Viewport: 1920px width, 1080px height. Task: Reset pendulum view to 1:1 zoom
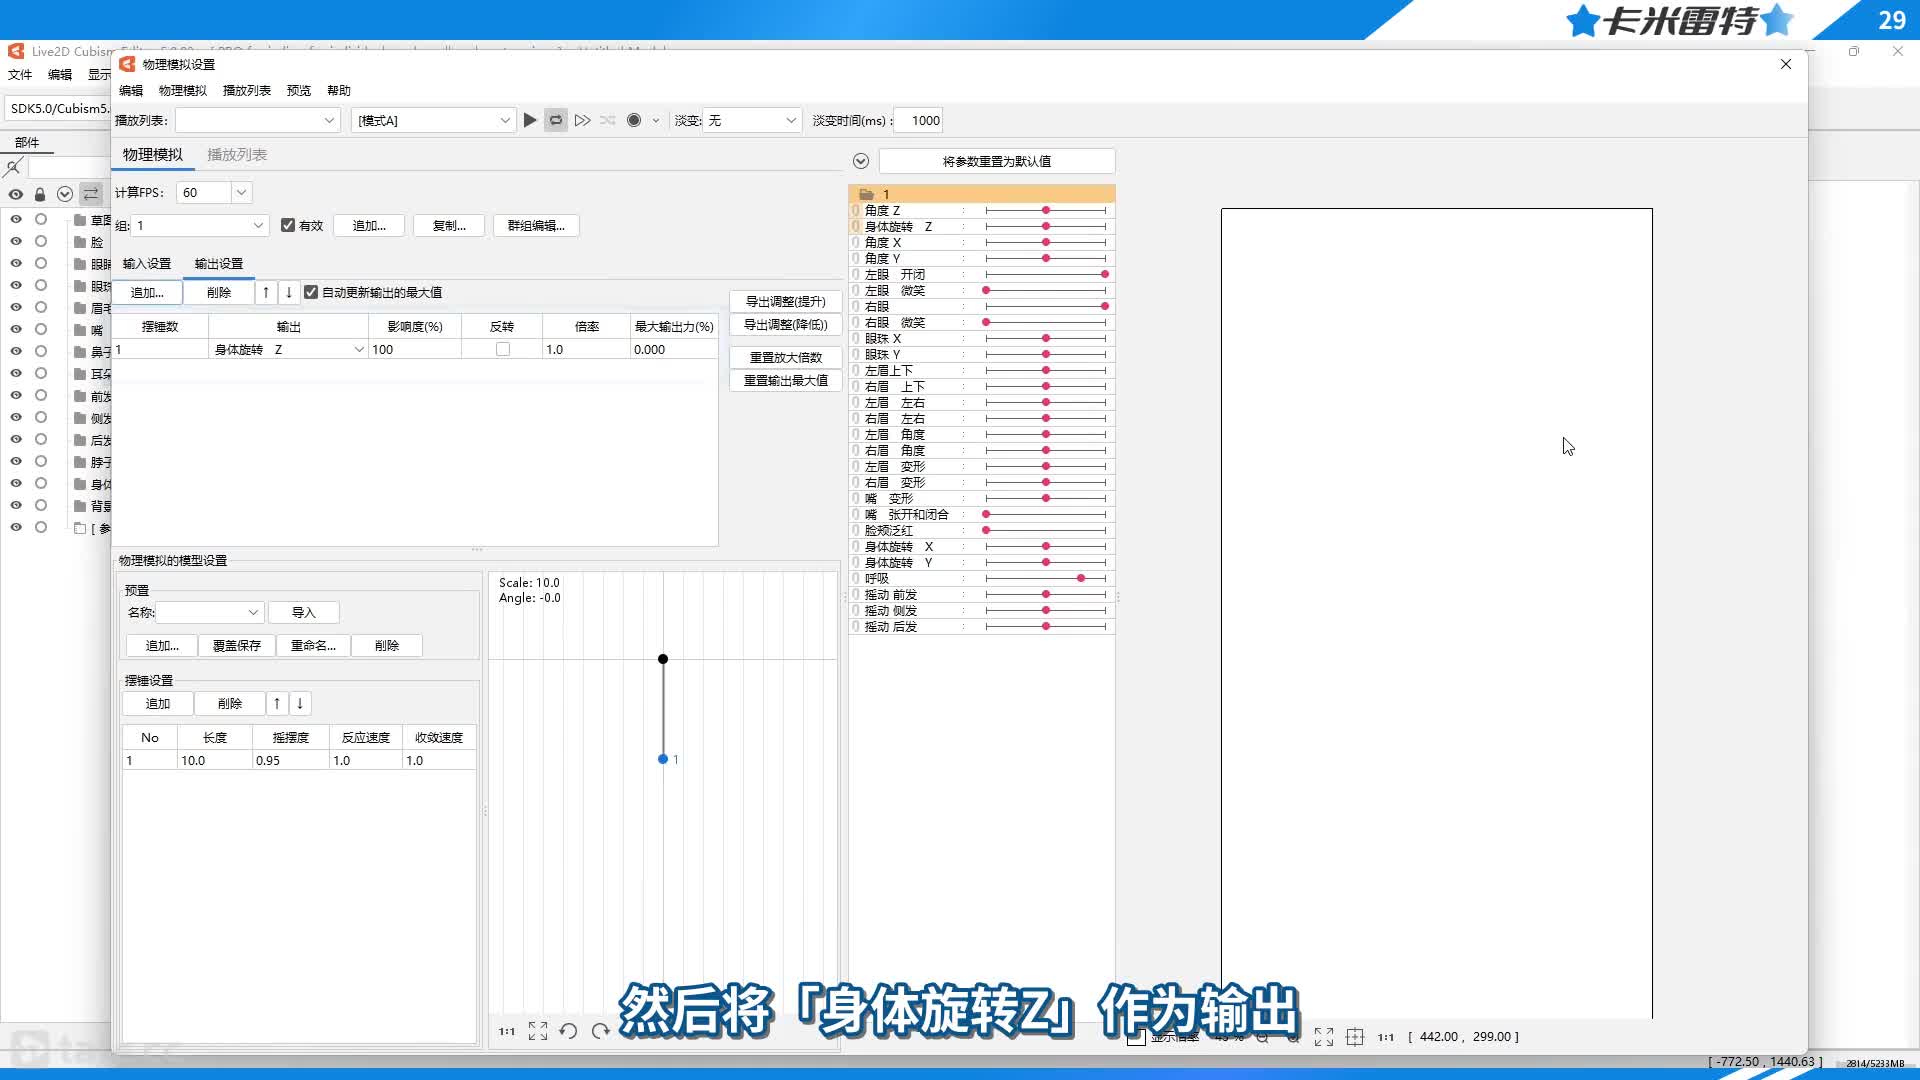507,1031
